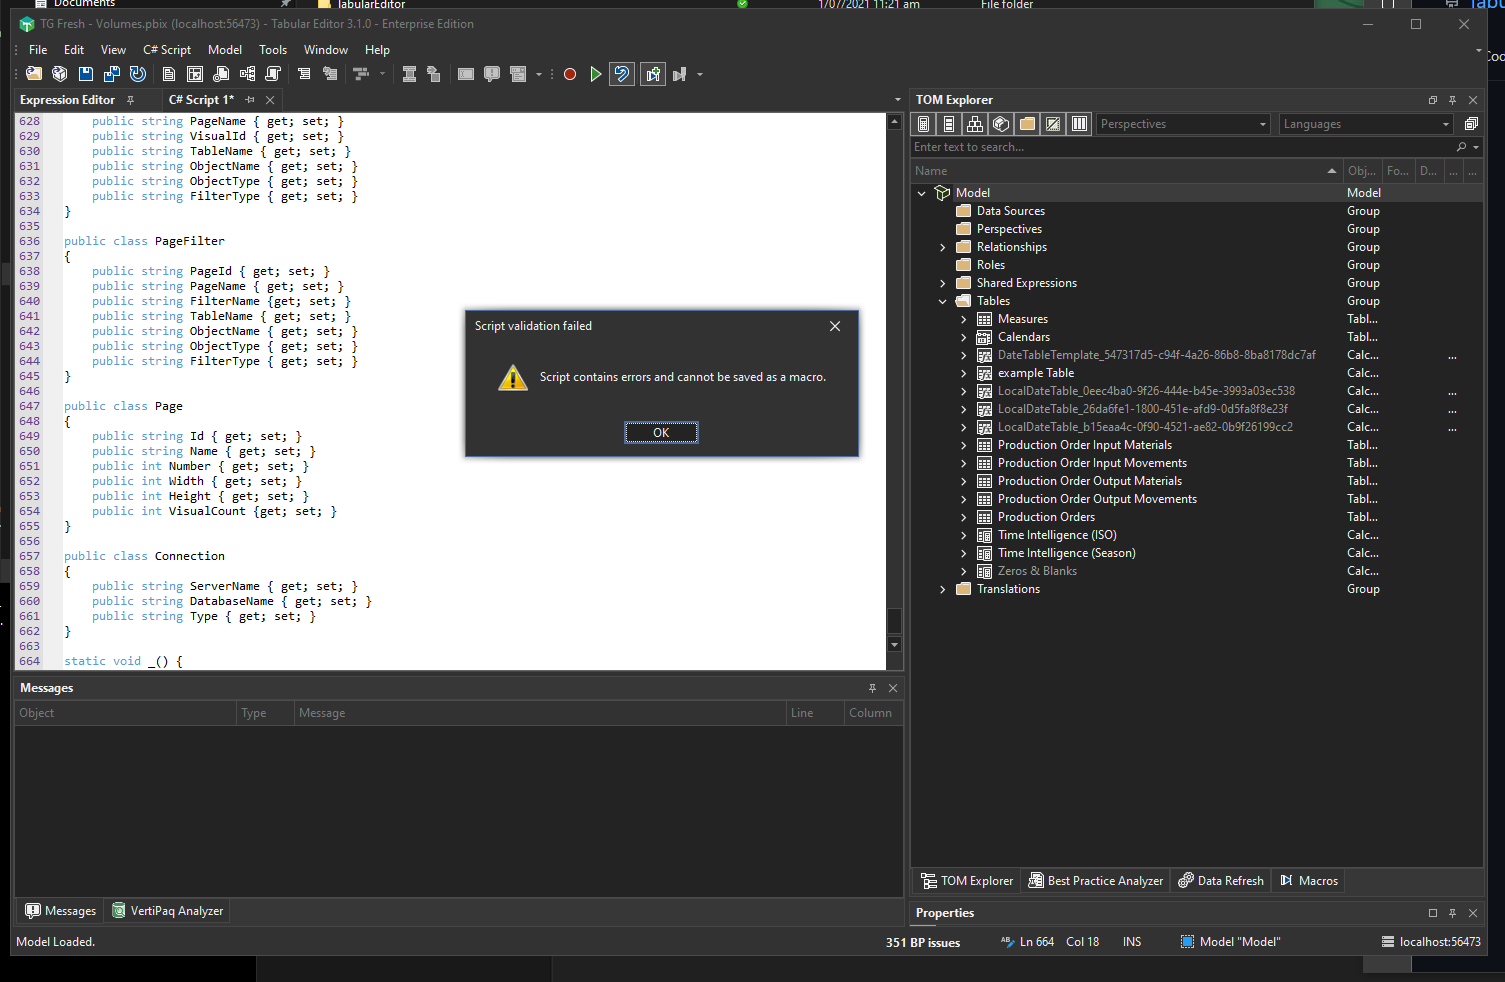
Task: Expand the Production Orders table node
Action: coord(963,517)
